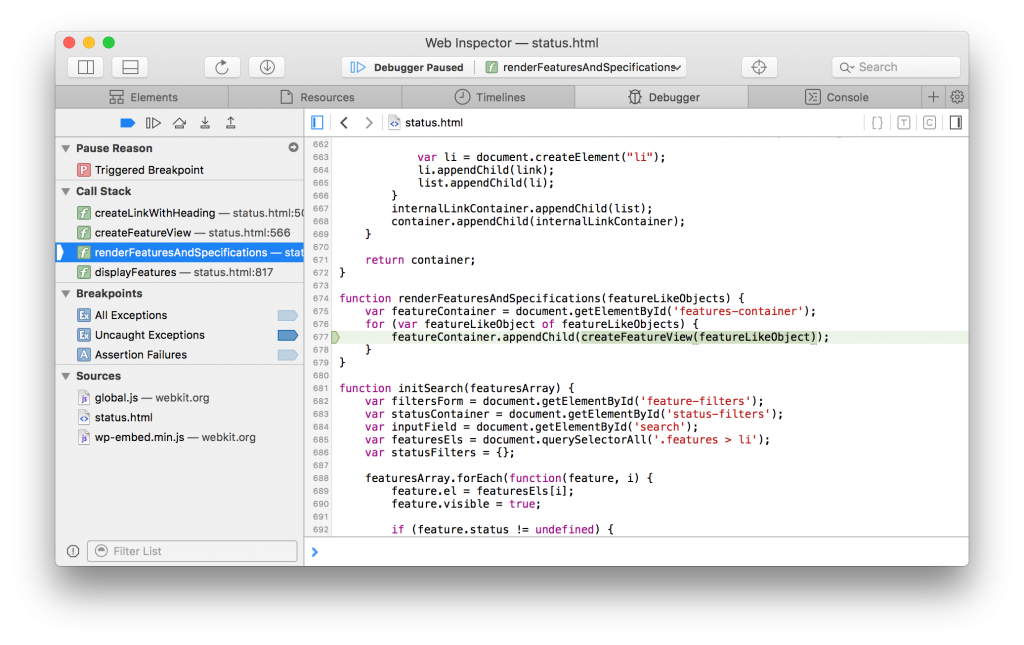The width and height of the screenshot is (1024, 645).
Task: Click the Filter List input field
Action: click(192, 550)
